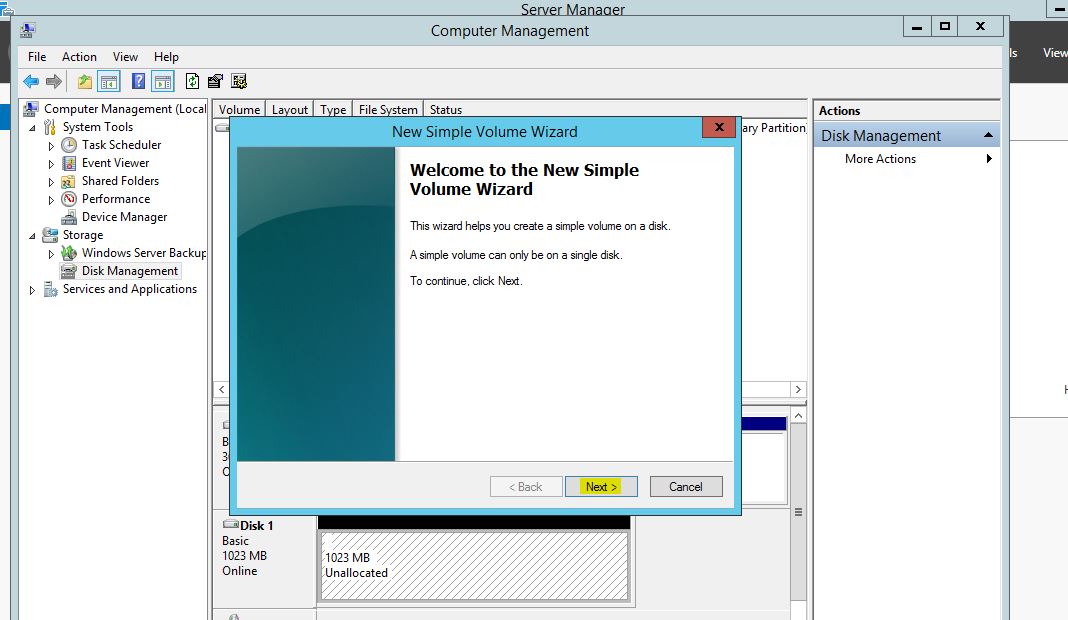Select Event Viewer in the tree
The height and width of the screenshot is (620, 1068).
pyautogui.click(x=115, y=163)
